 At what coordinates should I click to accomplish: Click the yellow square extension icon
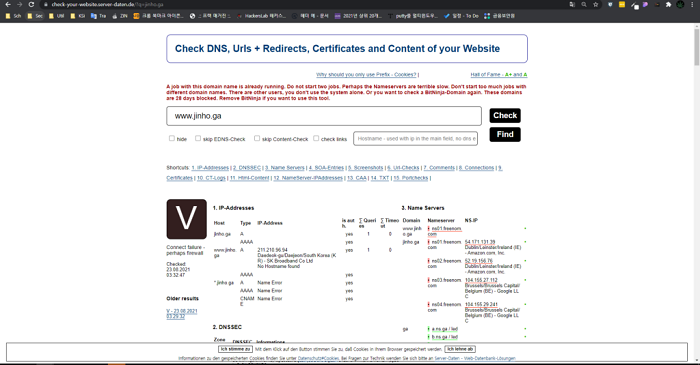622,4
